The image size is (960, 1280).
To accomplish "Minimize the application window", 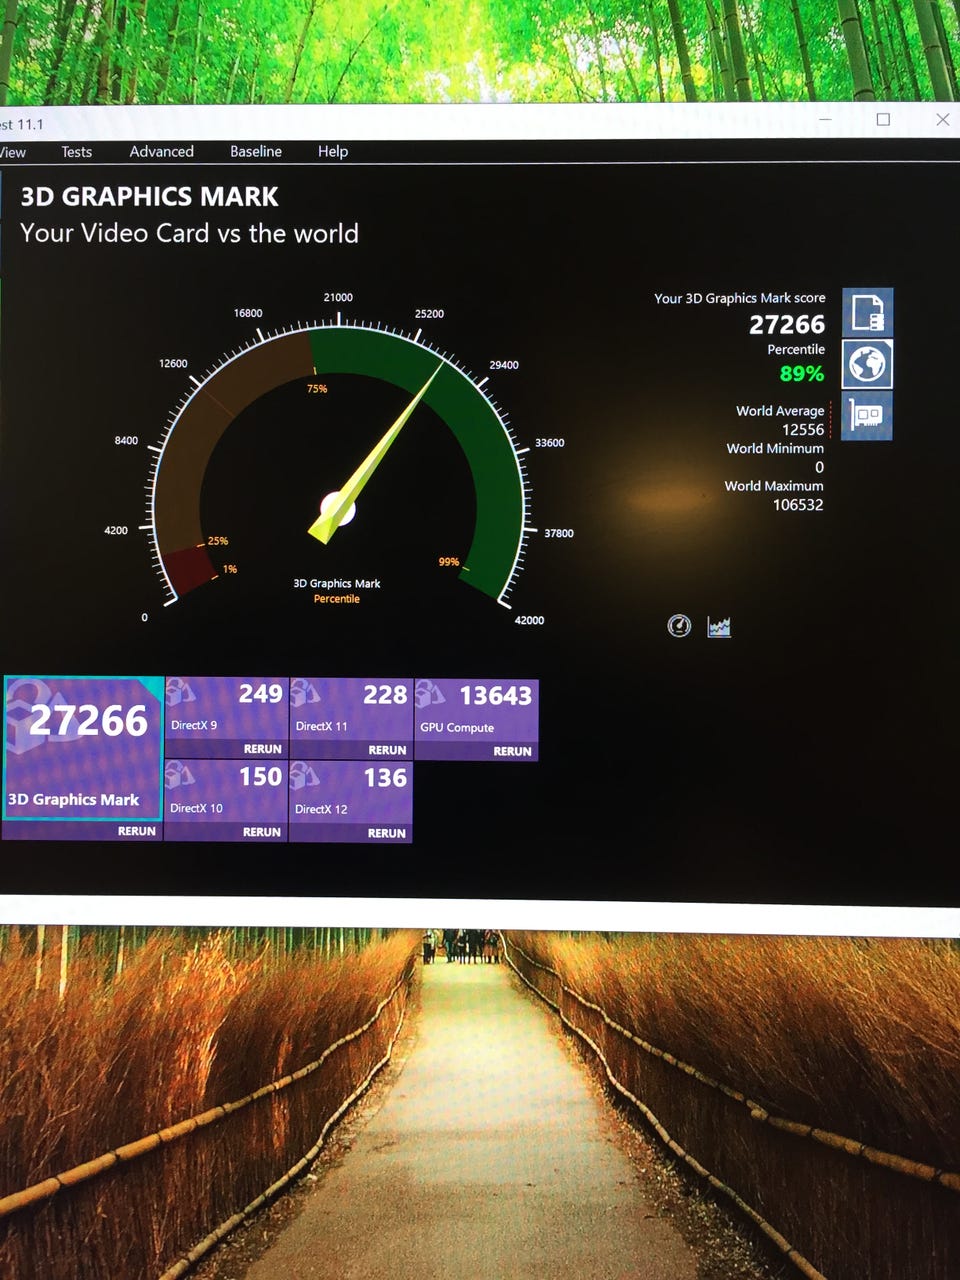I will tap(825, 119).
